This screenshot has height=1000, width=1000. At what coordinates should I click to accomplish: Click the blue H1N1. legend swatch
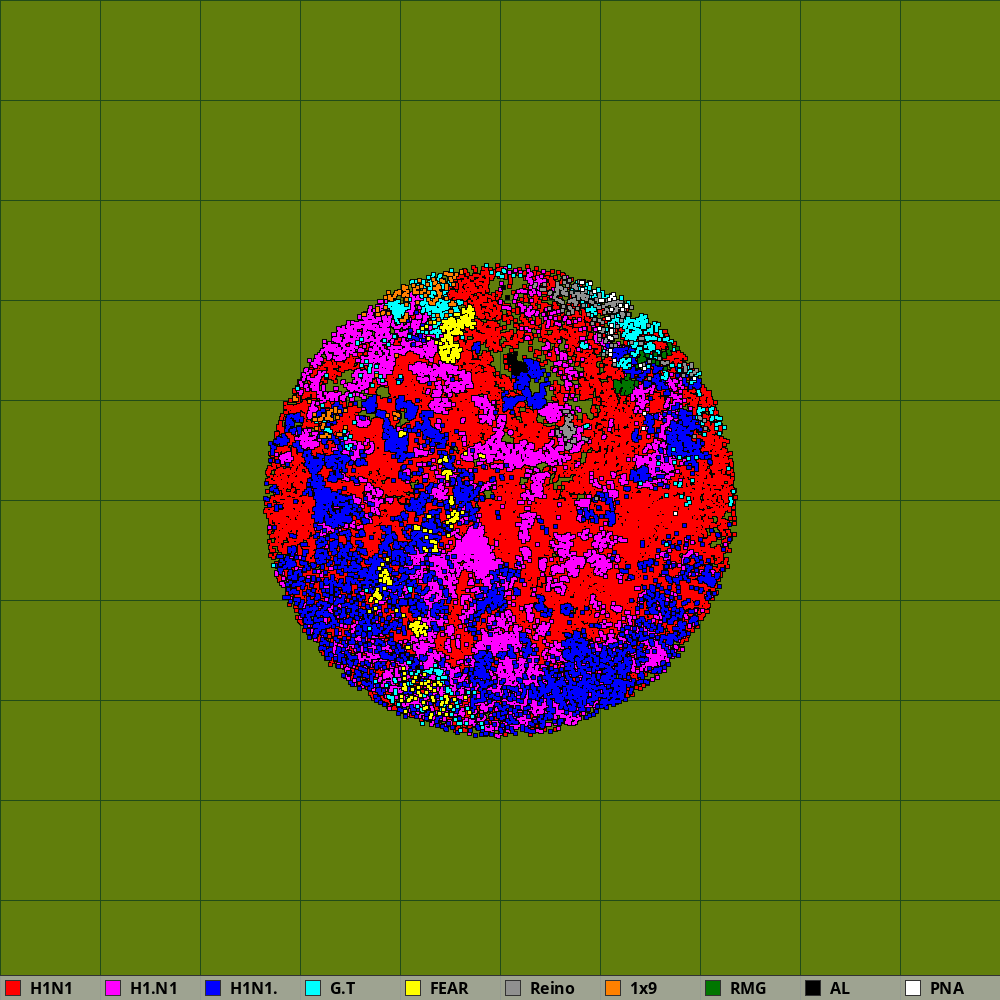tap(213, 988)
